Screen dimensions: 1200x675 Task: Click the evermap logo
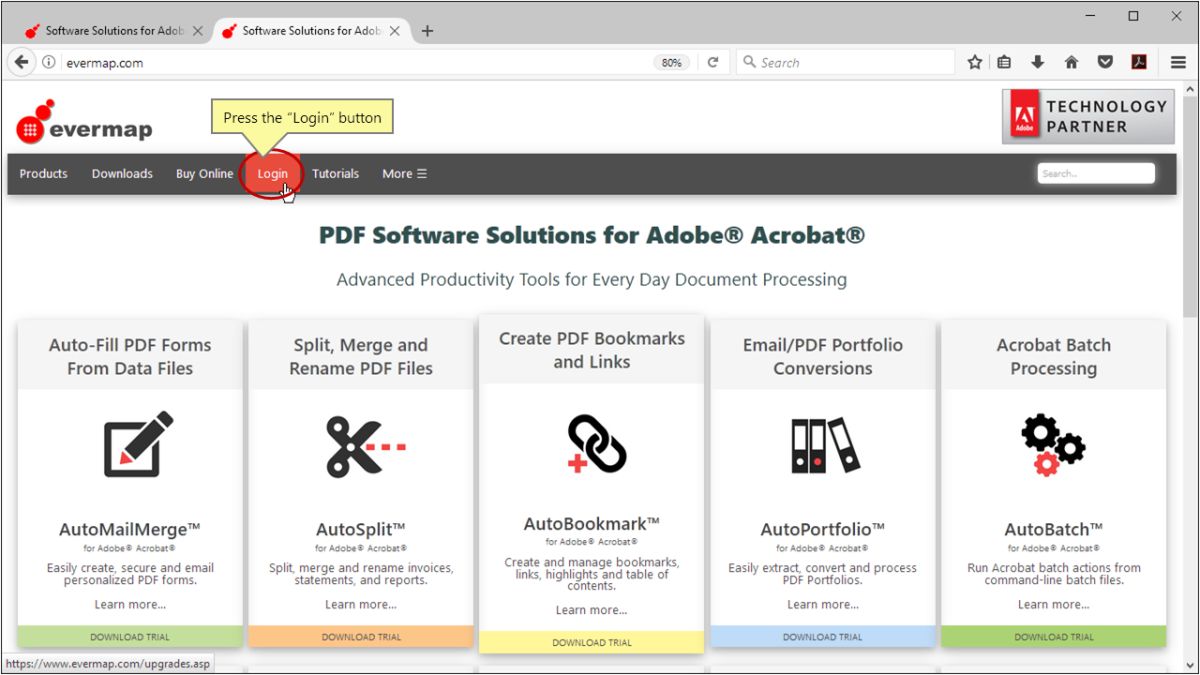click(x=84, y=122)
